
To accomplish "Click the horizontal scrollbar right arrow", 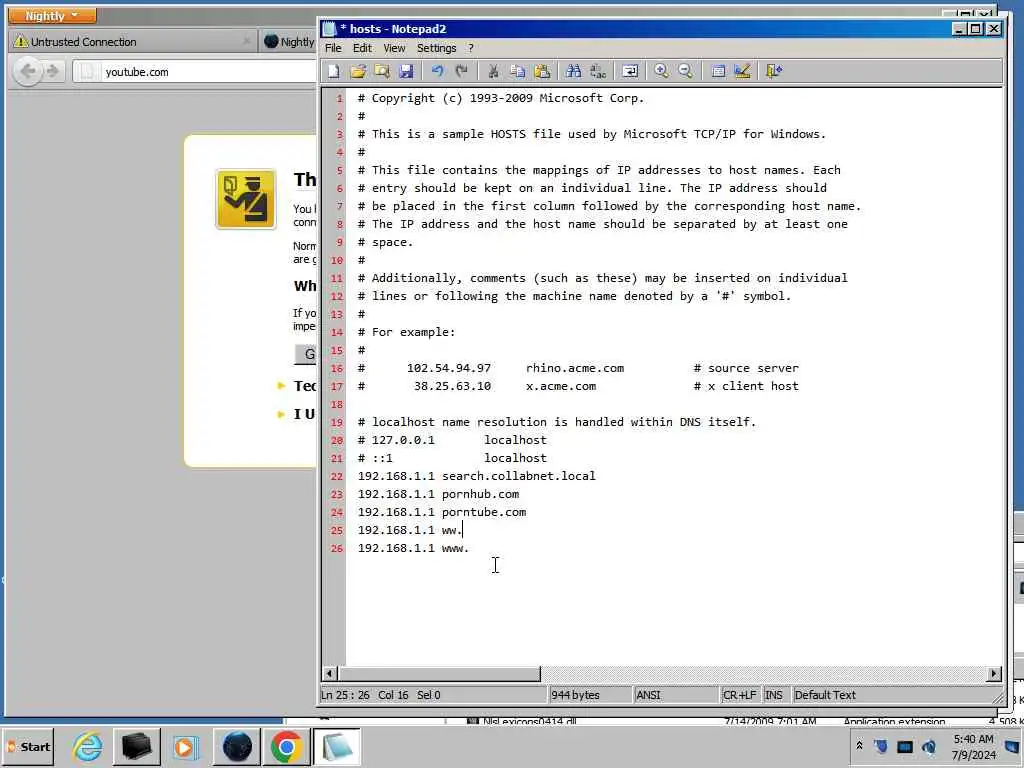I will coord(994,673).
